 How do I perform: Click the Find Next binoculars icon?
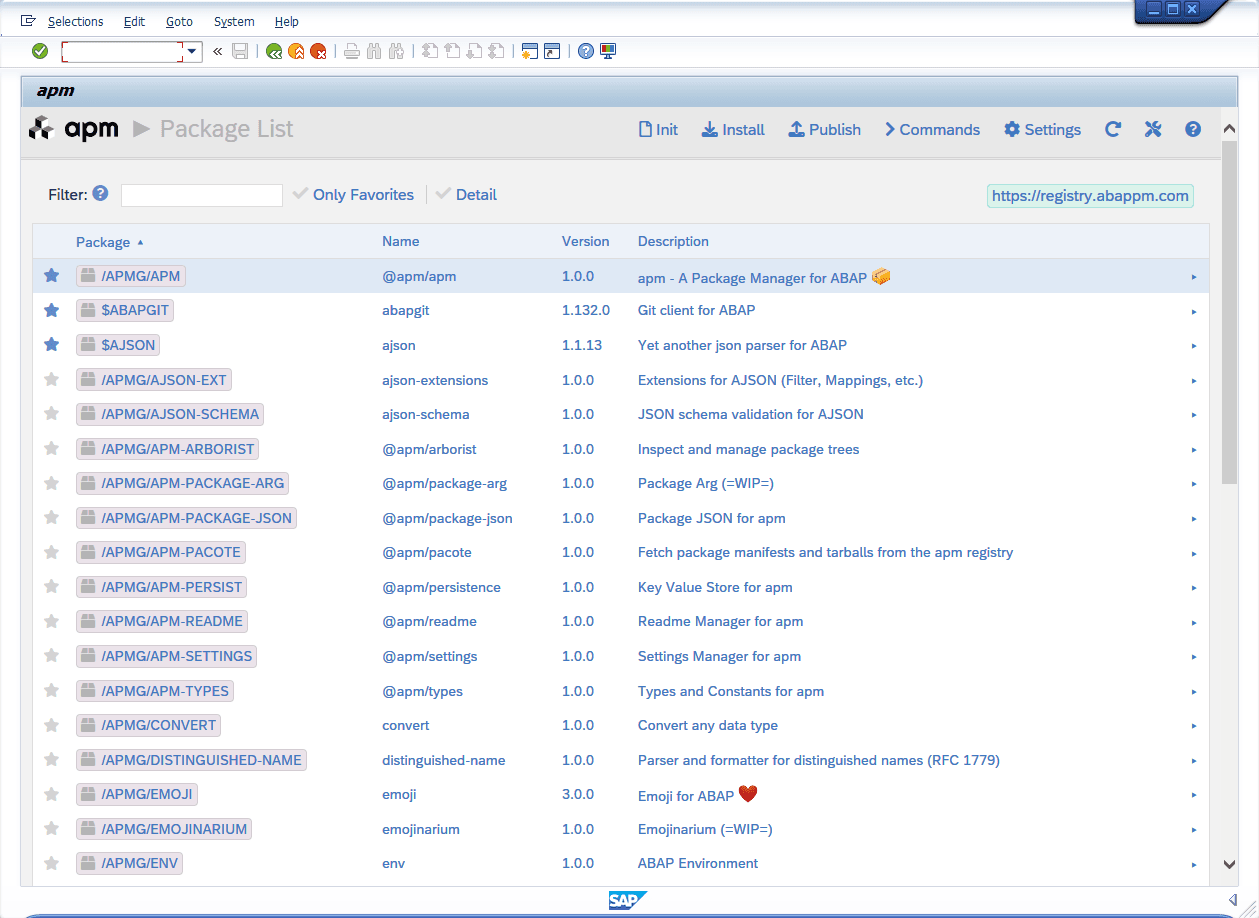(396, 51)
